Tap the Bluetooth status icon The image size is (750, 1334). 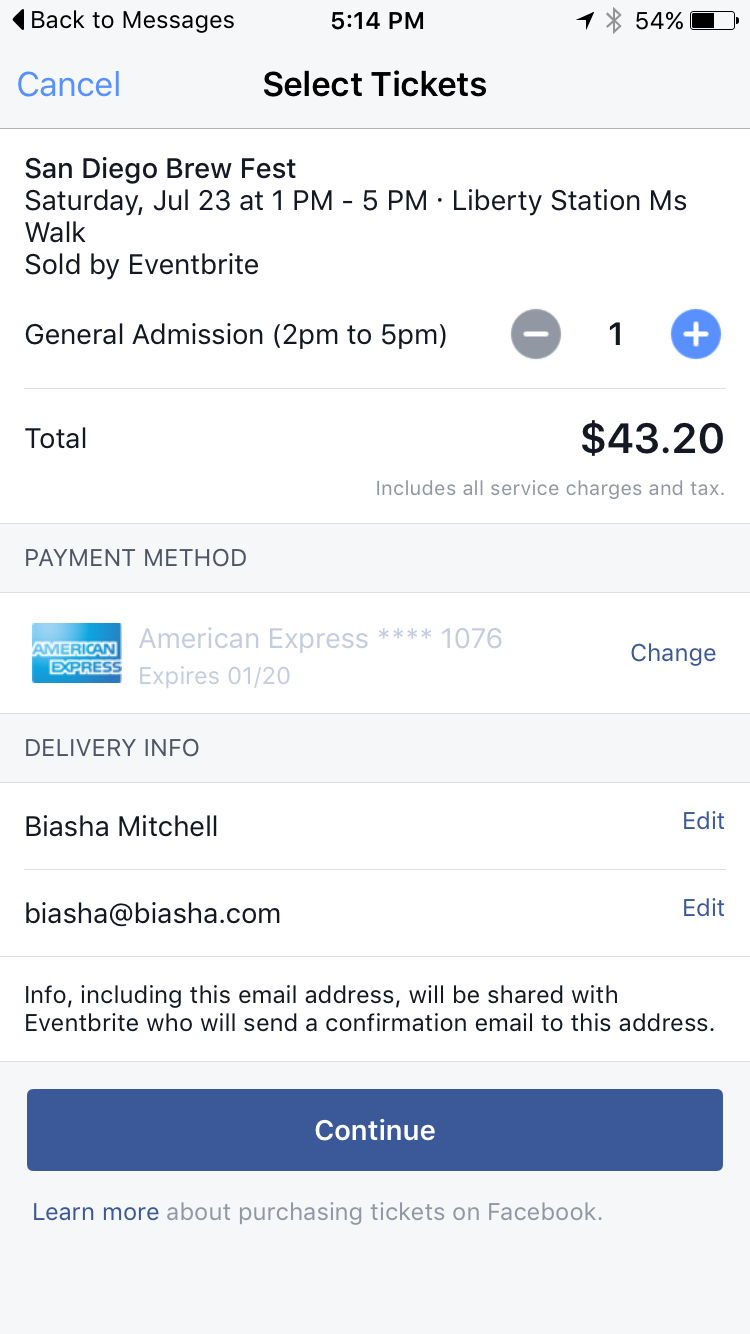pyautogui.click(x=614, y=20)
